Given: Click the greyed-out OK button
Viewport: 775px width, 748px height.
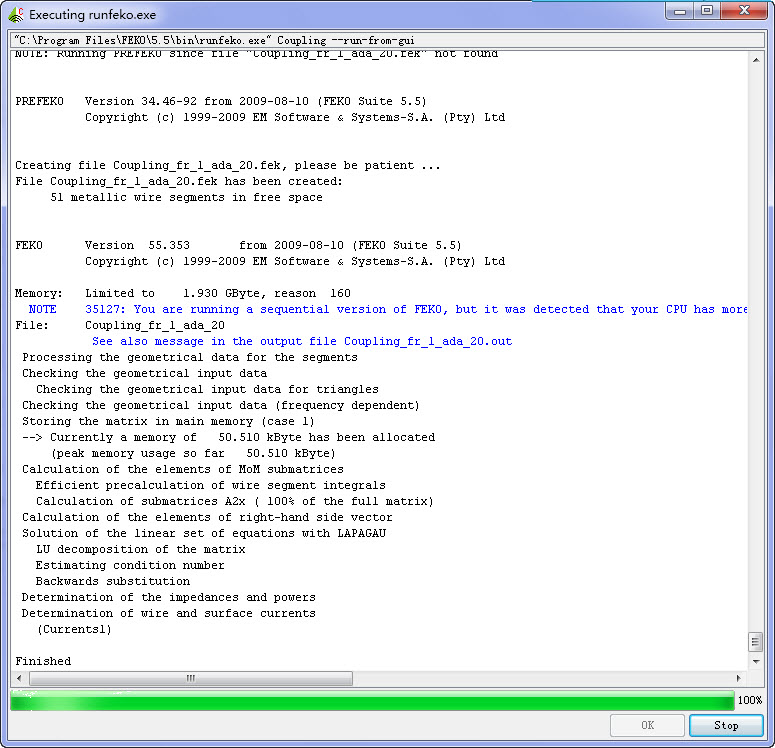Looking at the screenshot, I should [647, 725].
